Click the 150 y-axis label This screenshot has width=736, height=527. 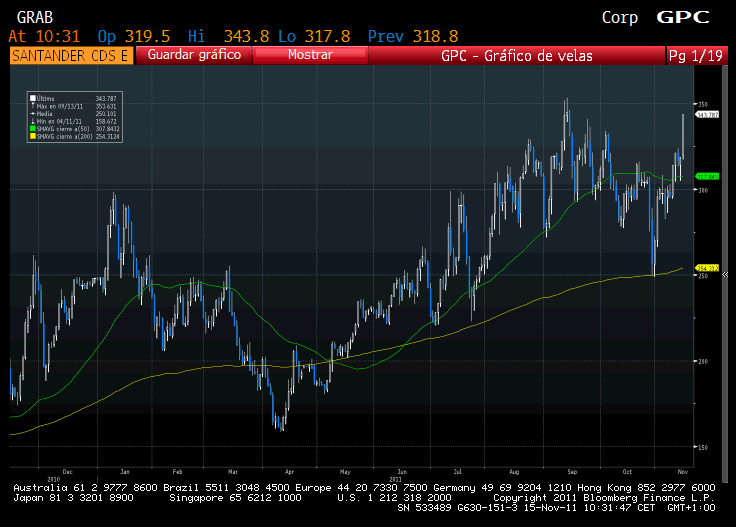click(703, 447)
